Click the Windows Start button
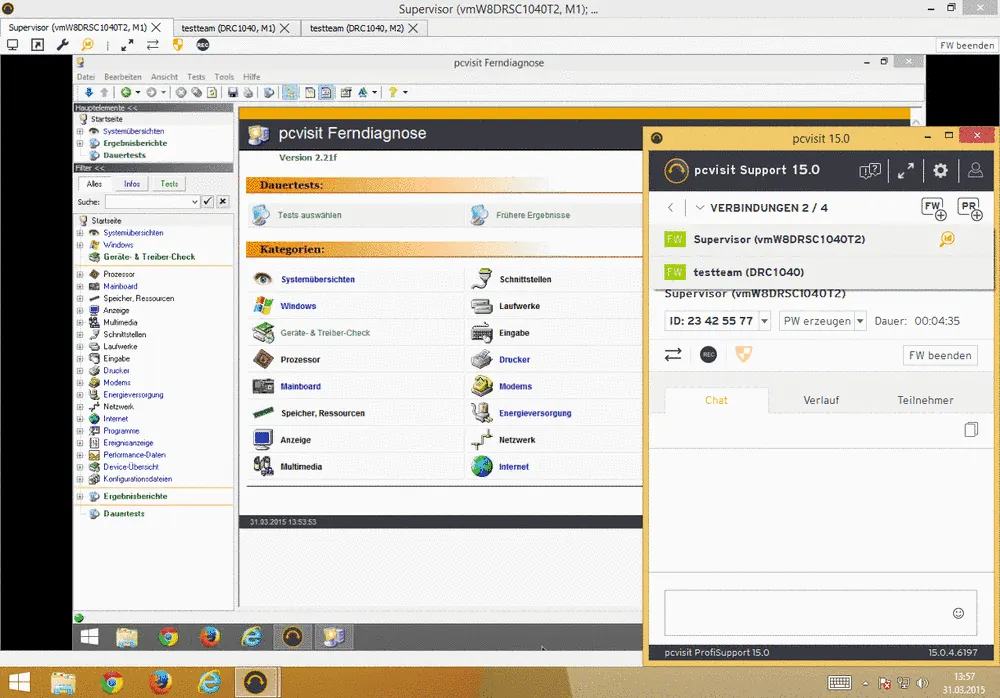Image resolution: width=1000 pixels, height=698 pixels. (19, 683)
